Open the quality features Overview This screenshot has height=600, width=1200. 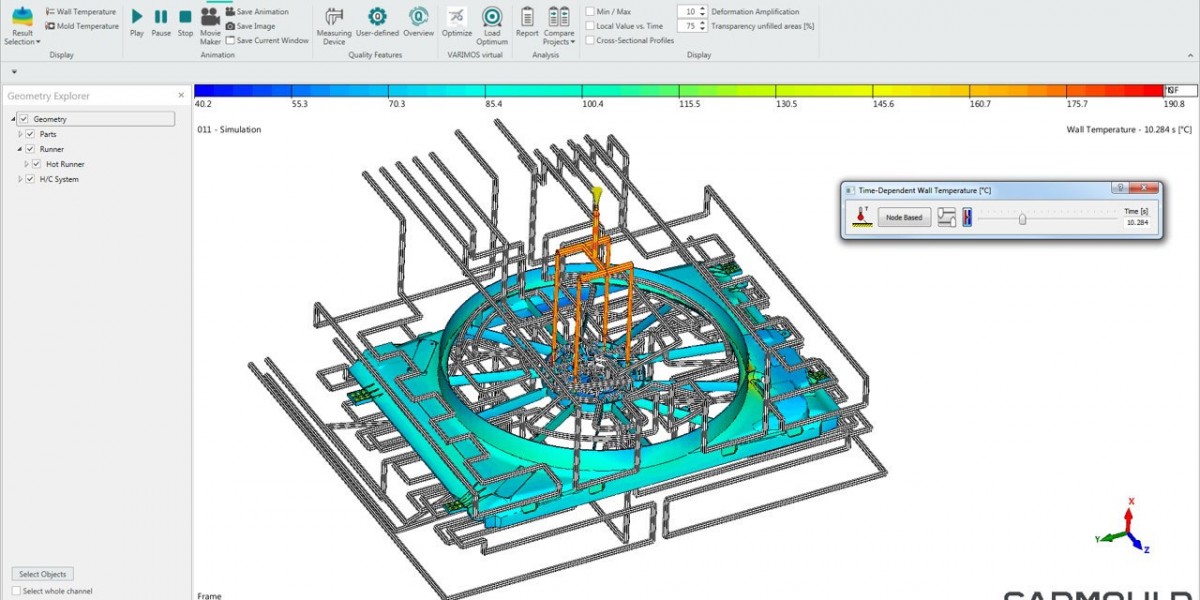click(418, 18)
